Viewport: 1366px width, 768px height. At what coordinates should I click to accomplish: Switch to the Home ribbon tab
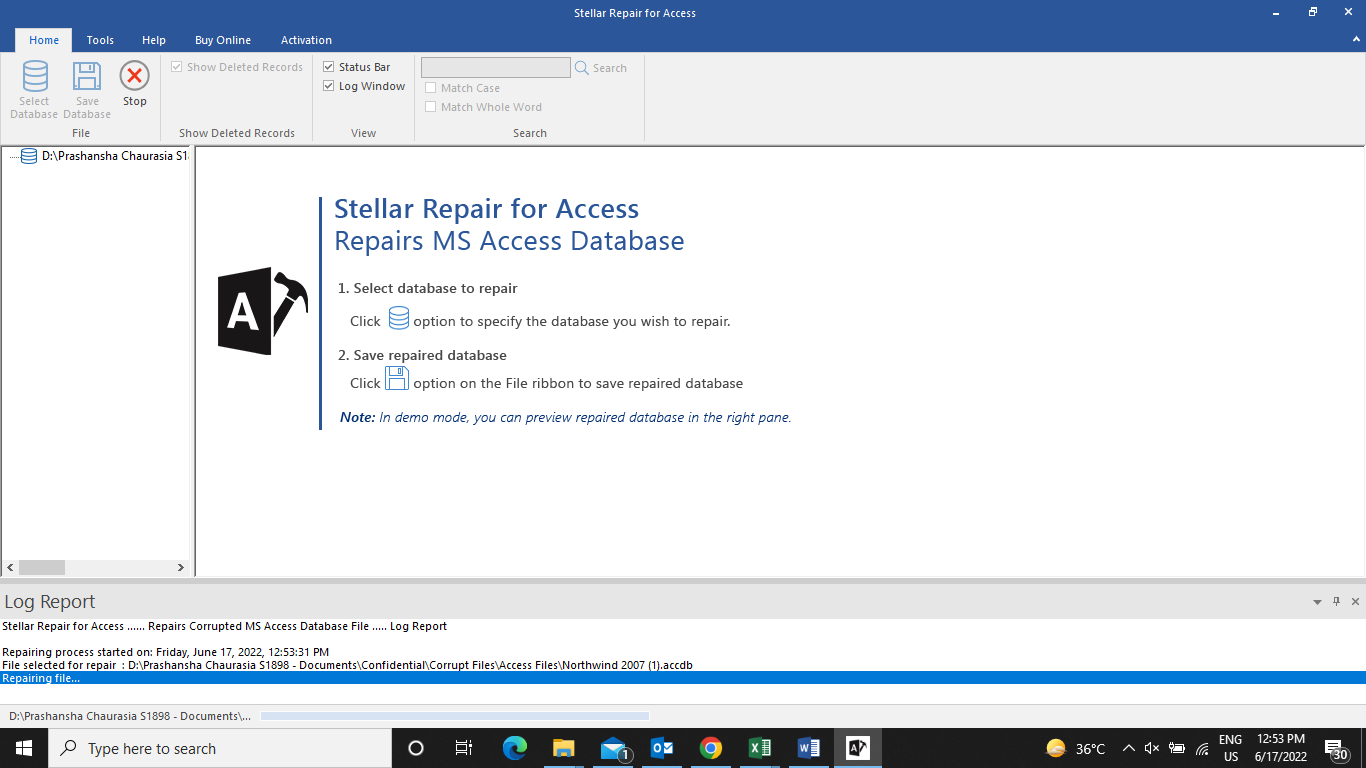pyautogui.click(x=44, y=40)
